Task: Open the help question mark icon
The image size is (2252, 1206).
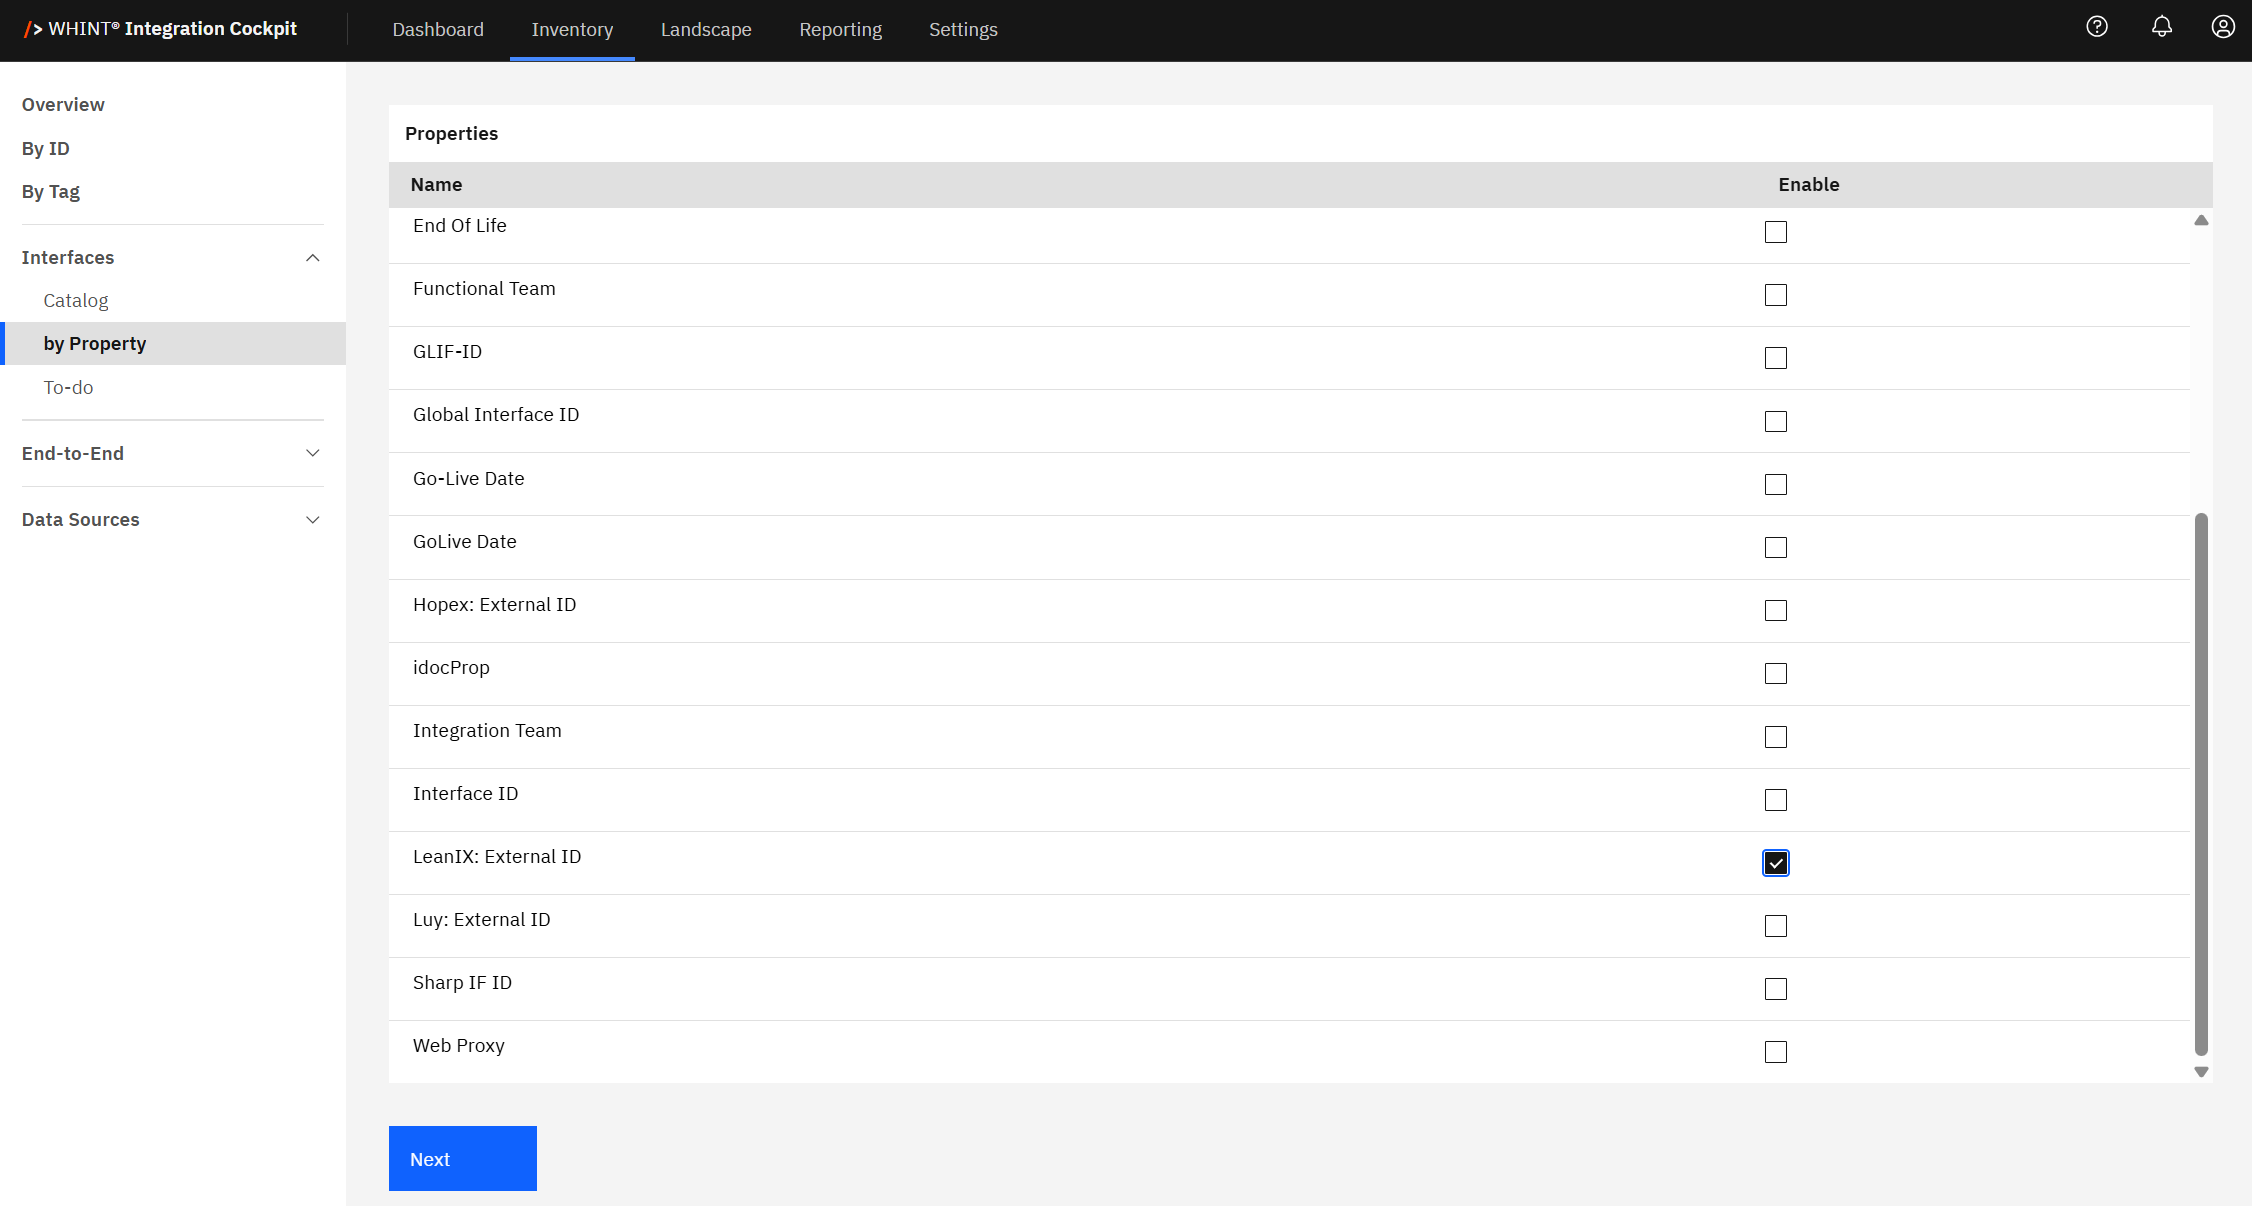Action: tap(2097, 27)
